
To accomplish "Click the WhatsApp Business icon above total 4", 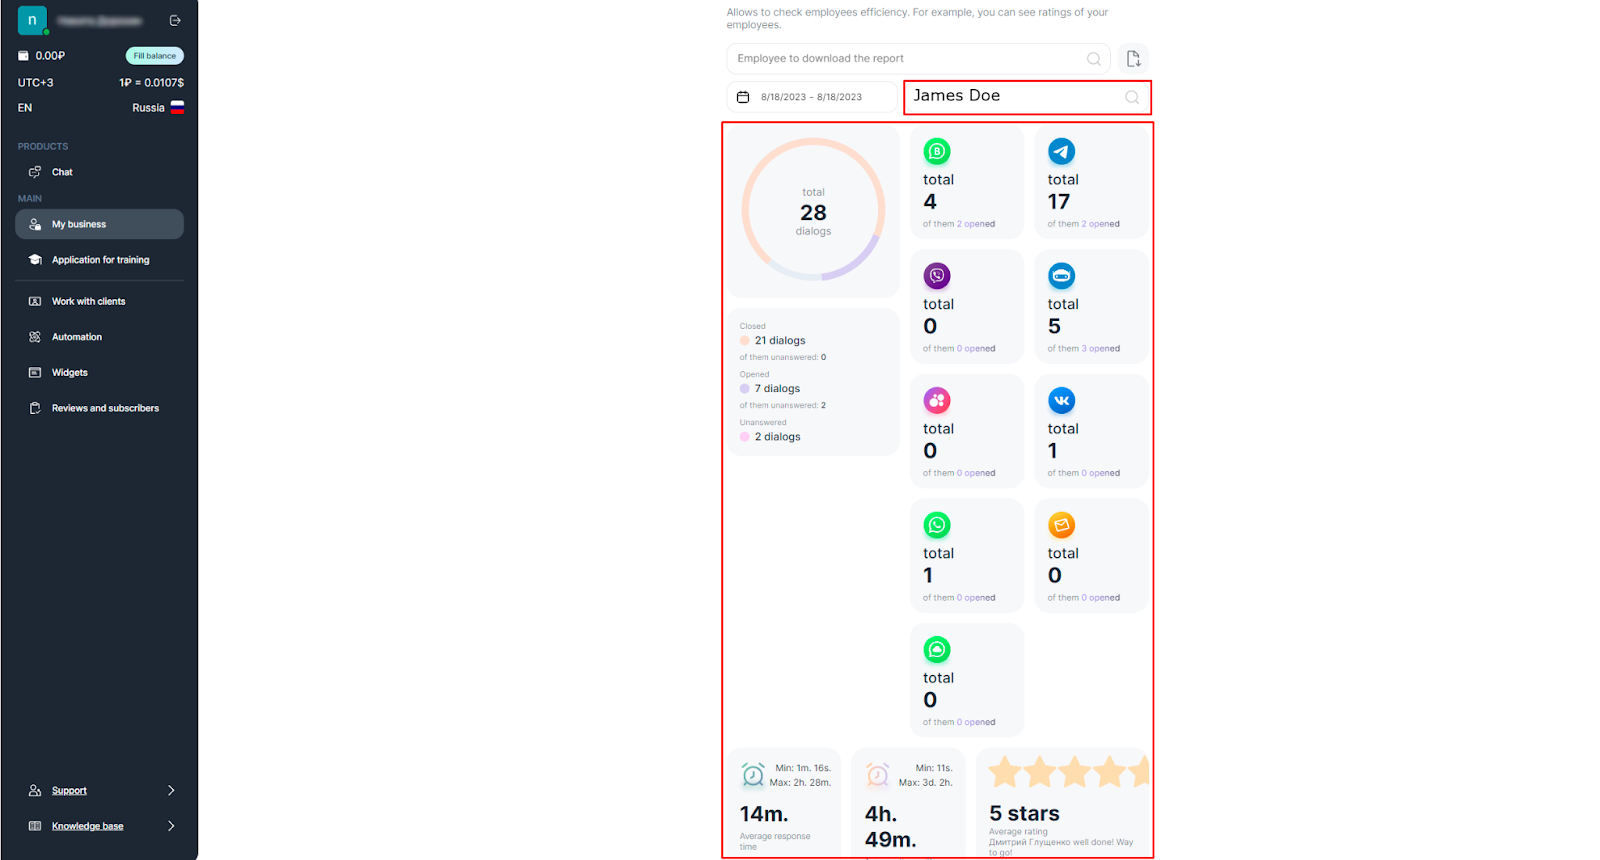I will (x=937, y=152).
